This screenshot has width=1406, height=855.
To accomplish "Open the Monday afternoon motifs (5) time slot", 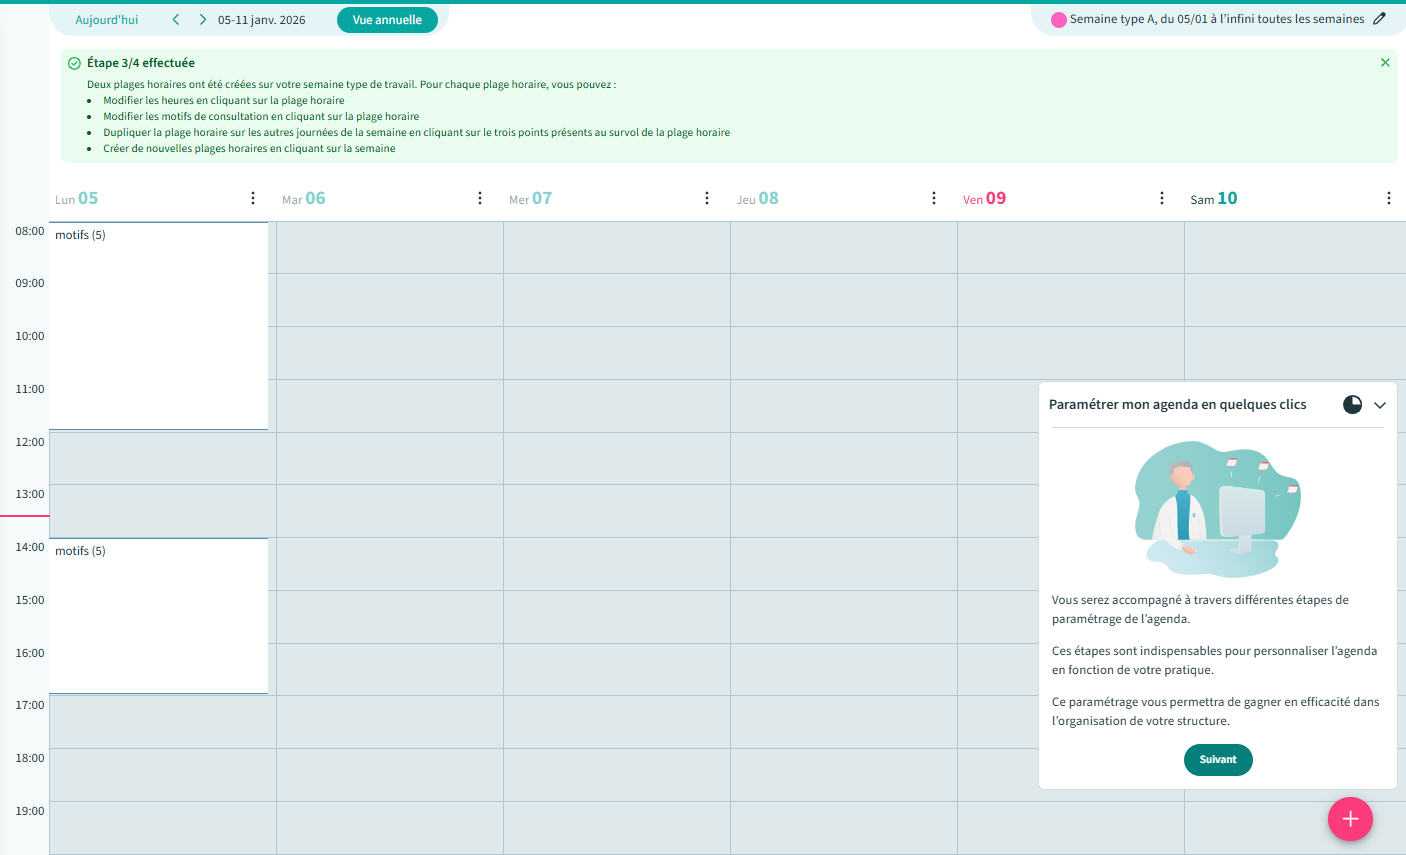I will coord(158,616).
